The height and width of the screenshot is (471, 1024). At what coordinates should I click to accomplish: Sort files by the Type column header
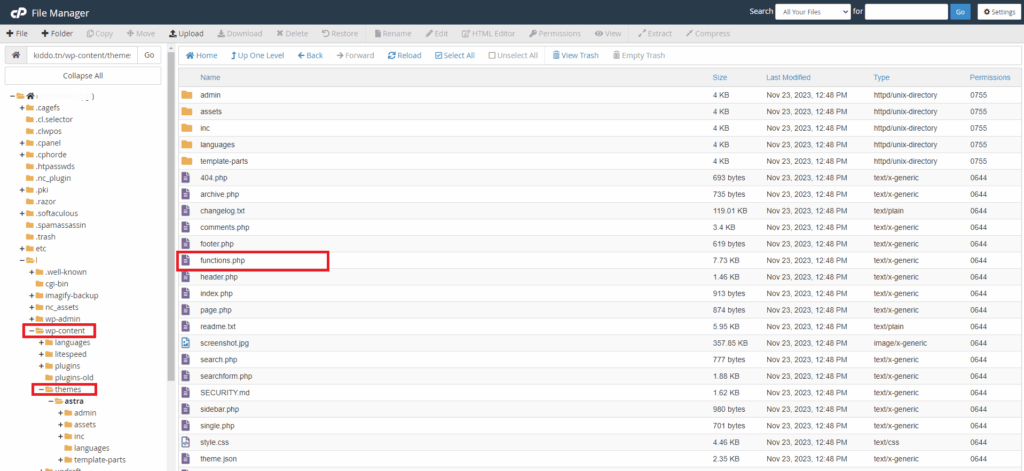click(x=882, y=77)
